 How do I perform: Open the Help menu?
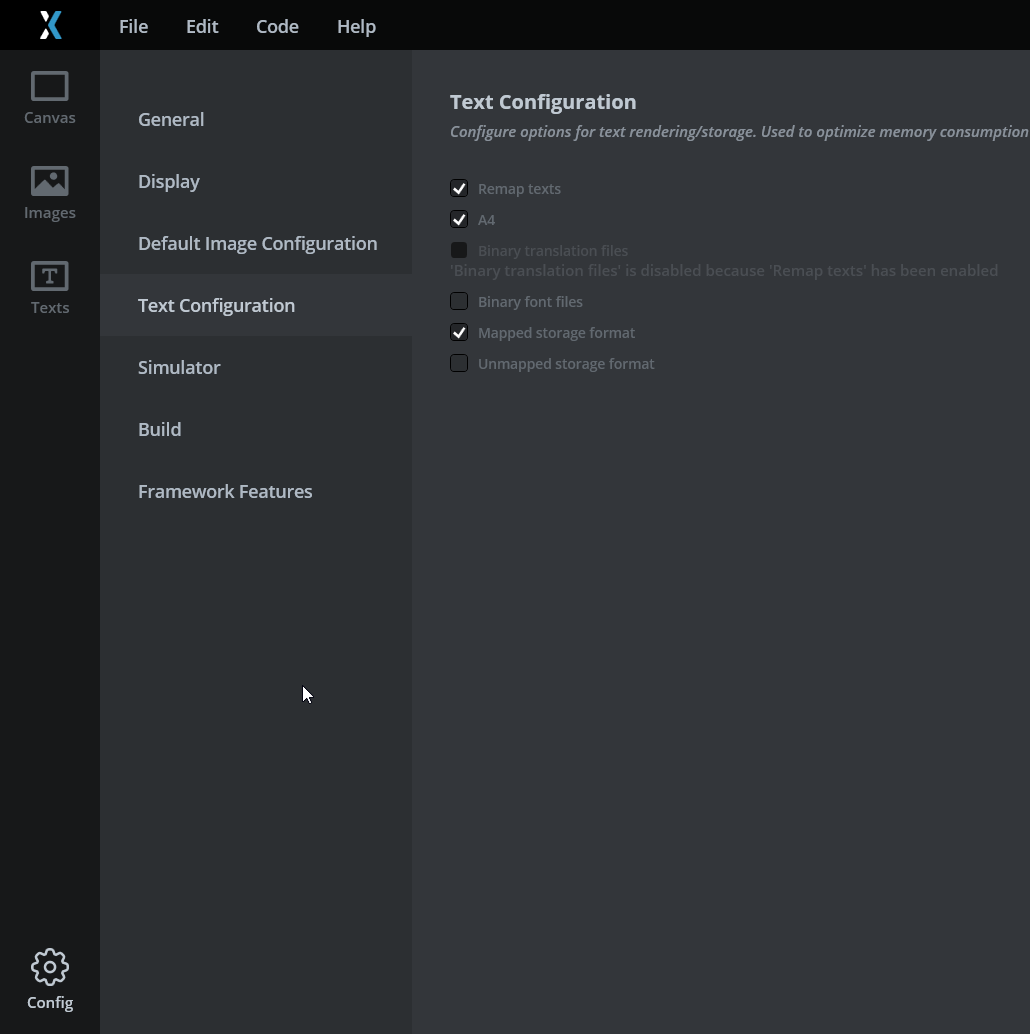356,26
